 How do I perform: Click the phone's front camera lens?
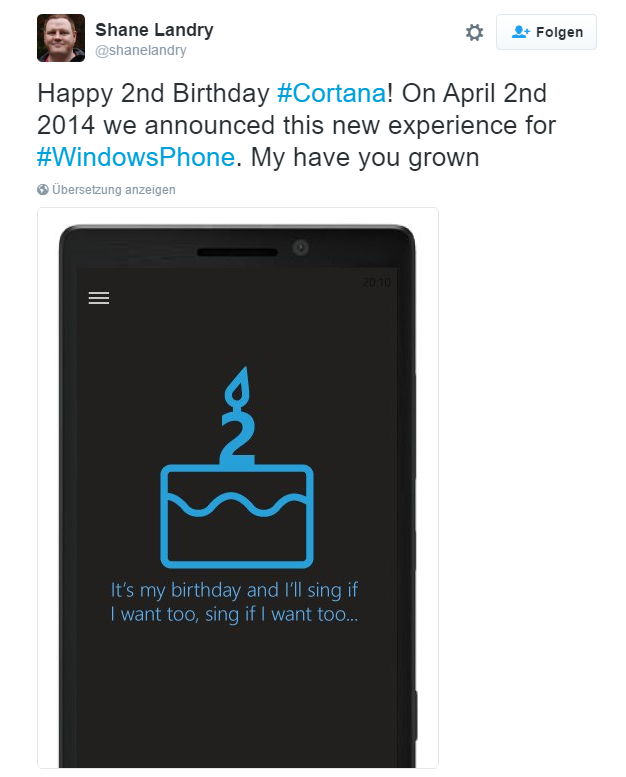pos(300,247)
